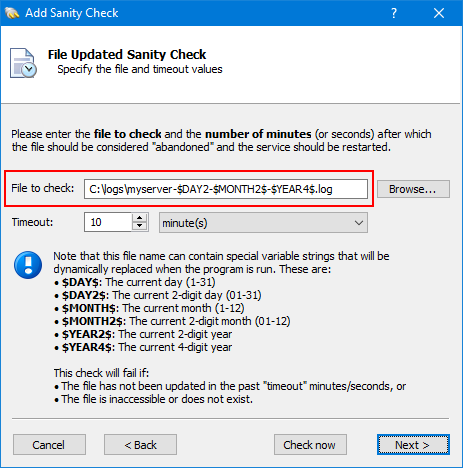Click the Timeout value field
Viewport: 463px width, 468px height.
click(x=108, y=222)
